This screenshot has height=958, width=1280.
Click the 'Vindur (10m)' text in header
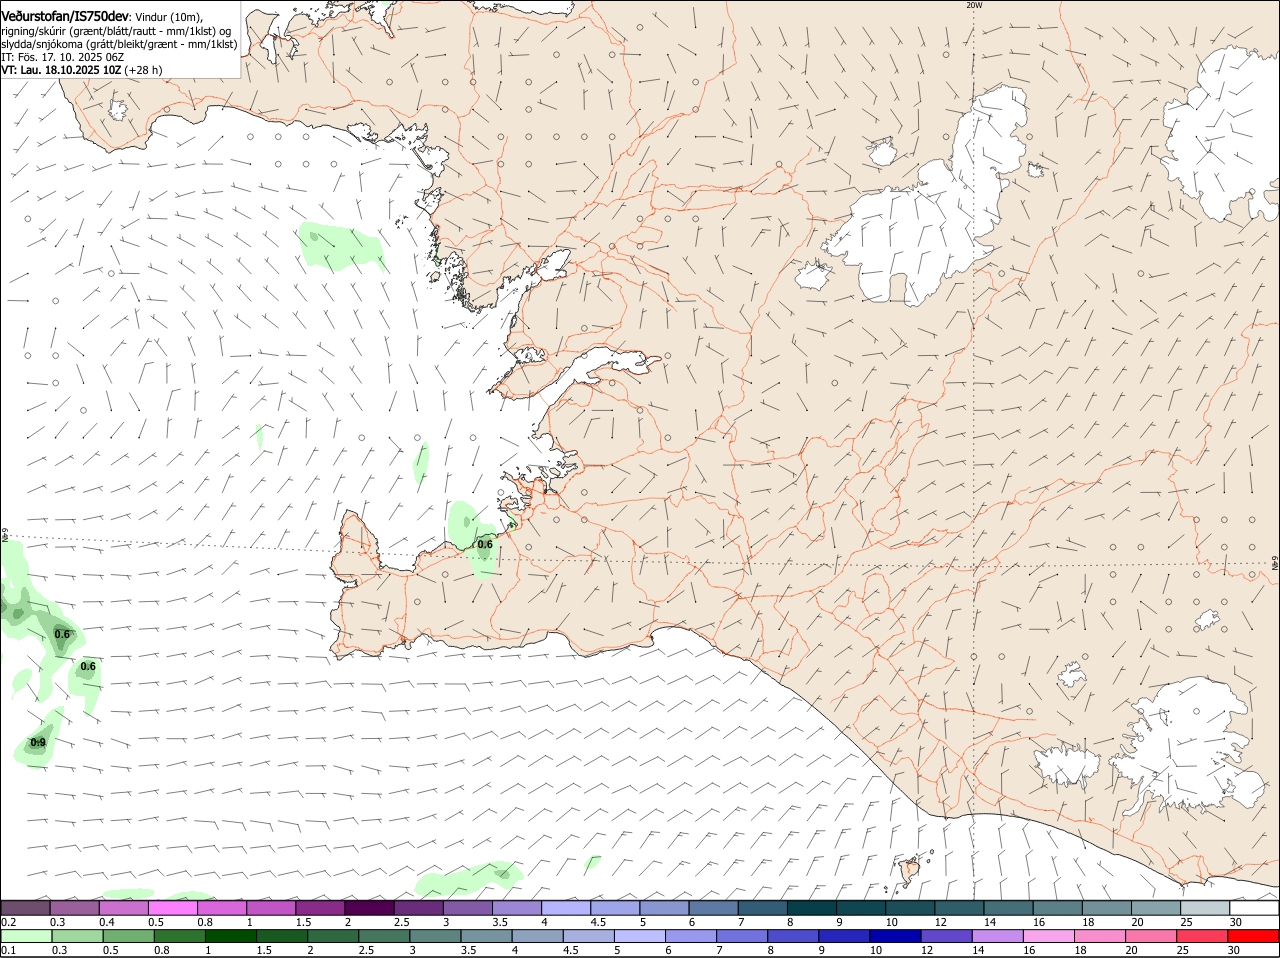click(169, 17)
